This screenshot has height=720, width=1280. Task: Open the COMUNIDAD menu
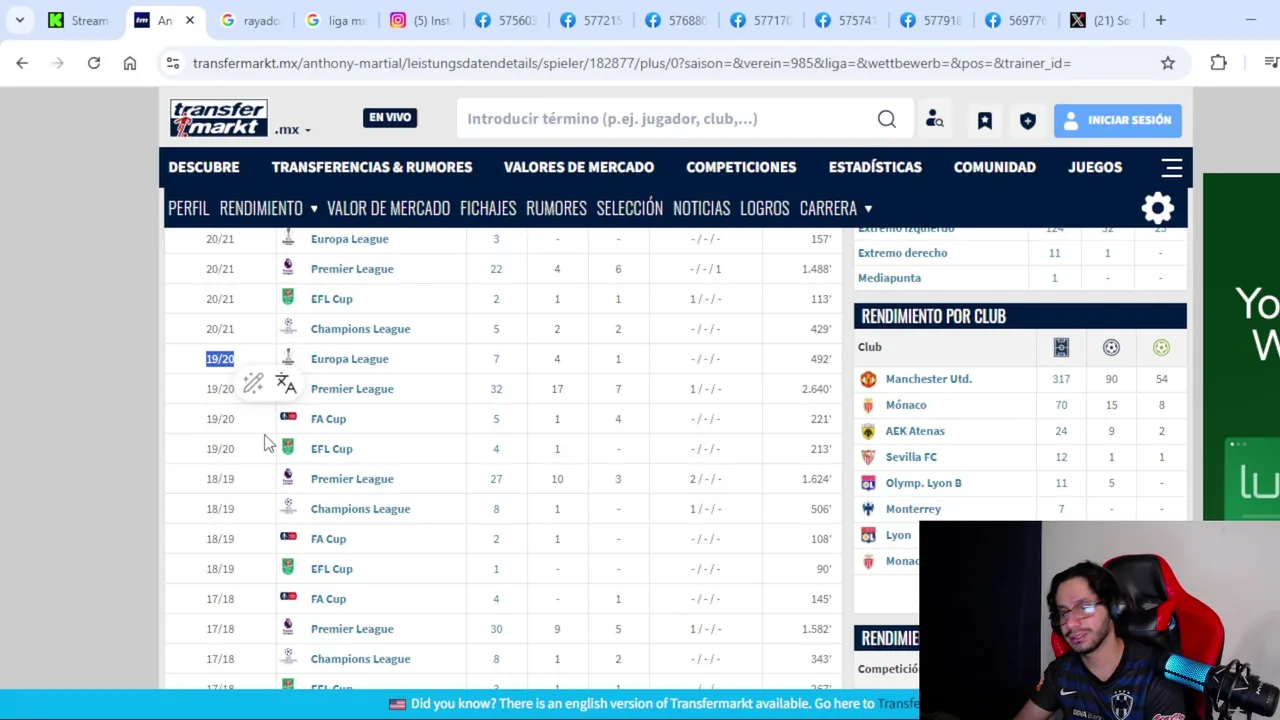click(x=995, y=167)
